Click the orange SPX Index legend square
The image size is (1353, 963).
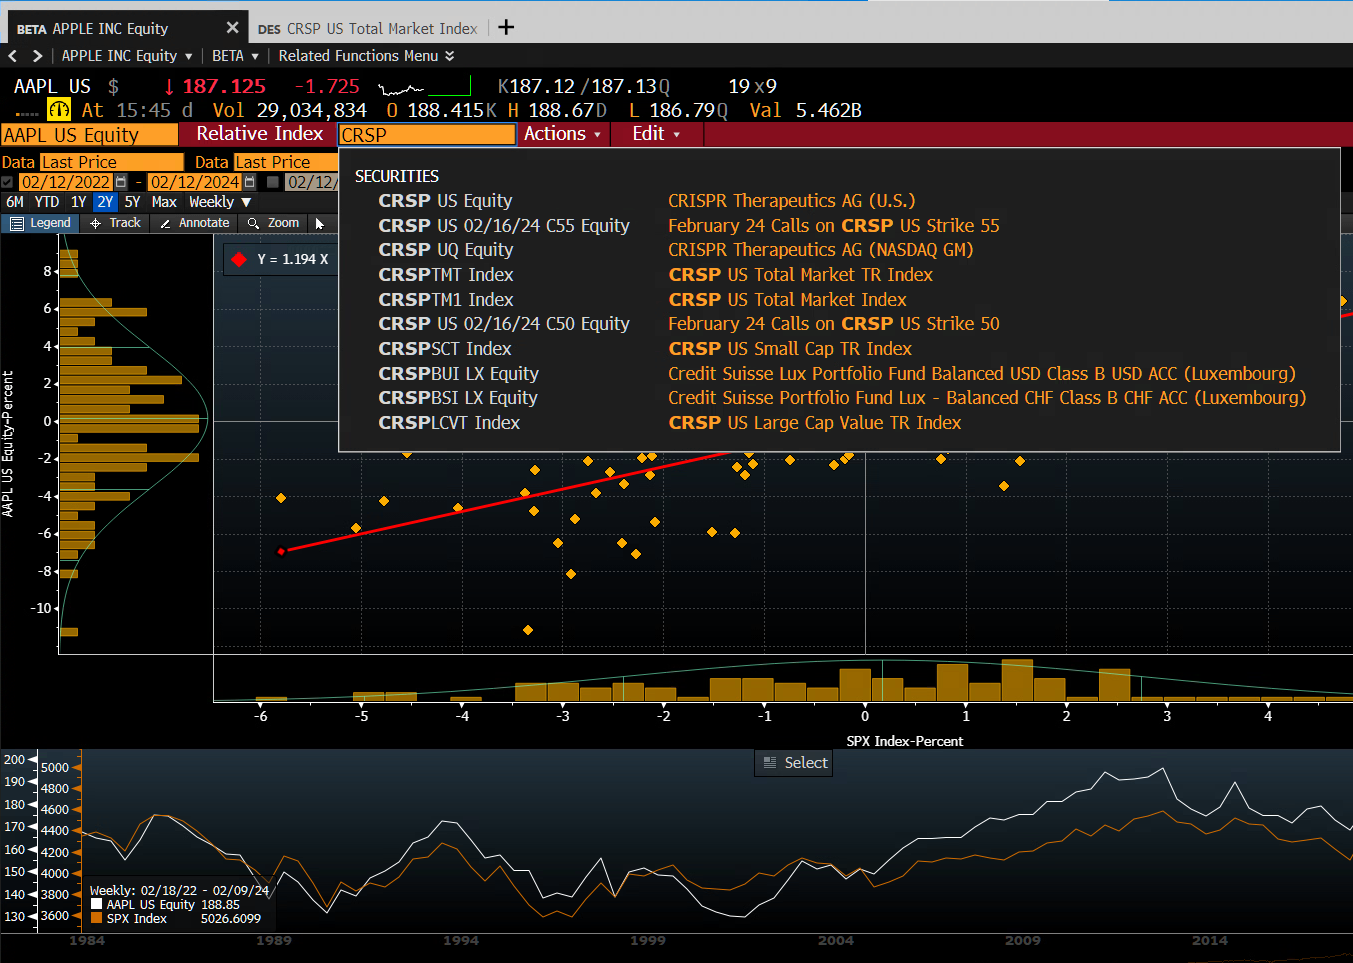[96, 918]
